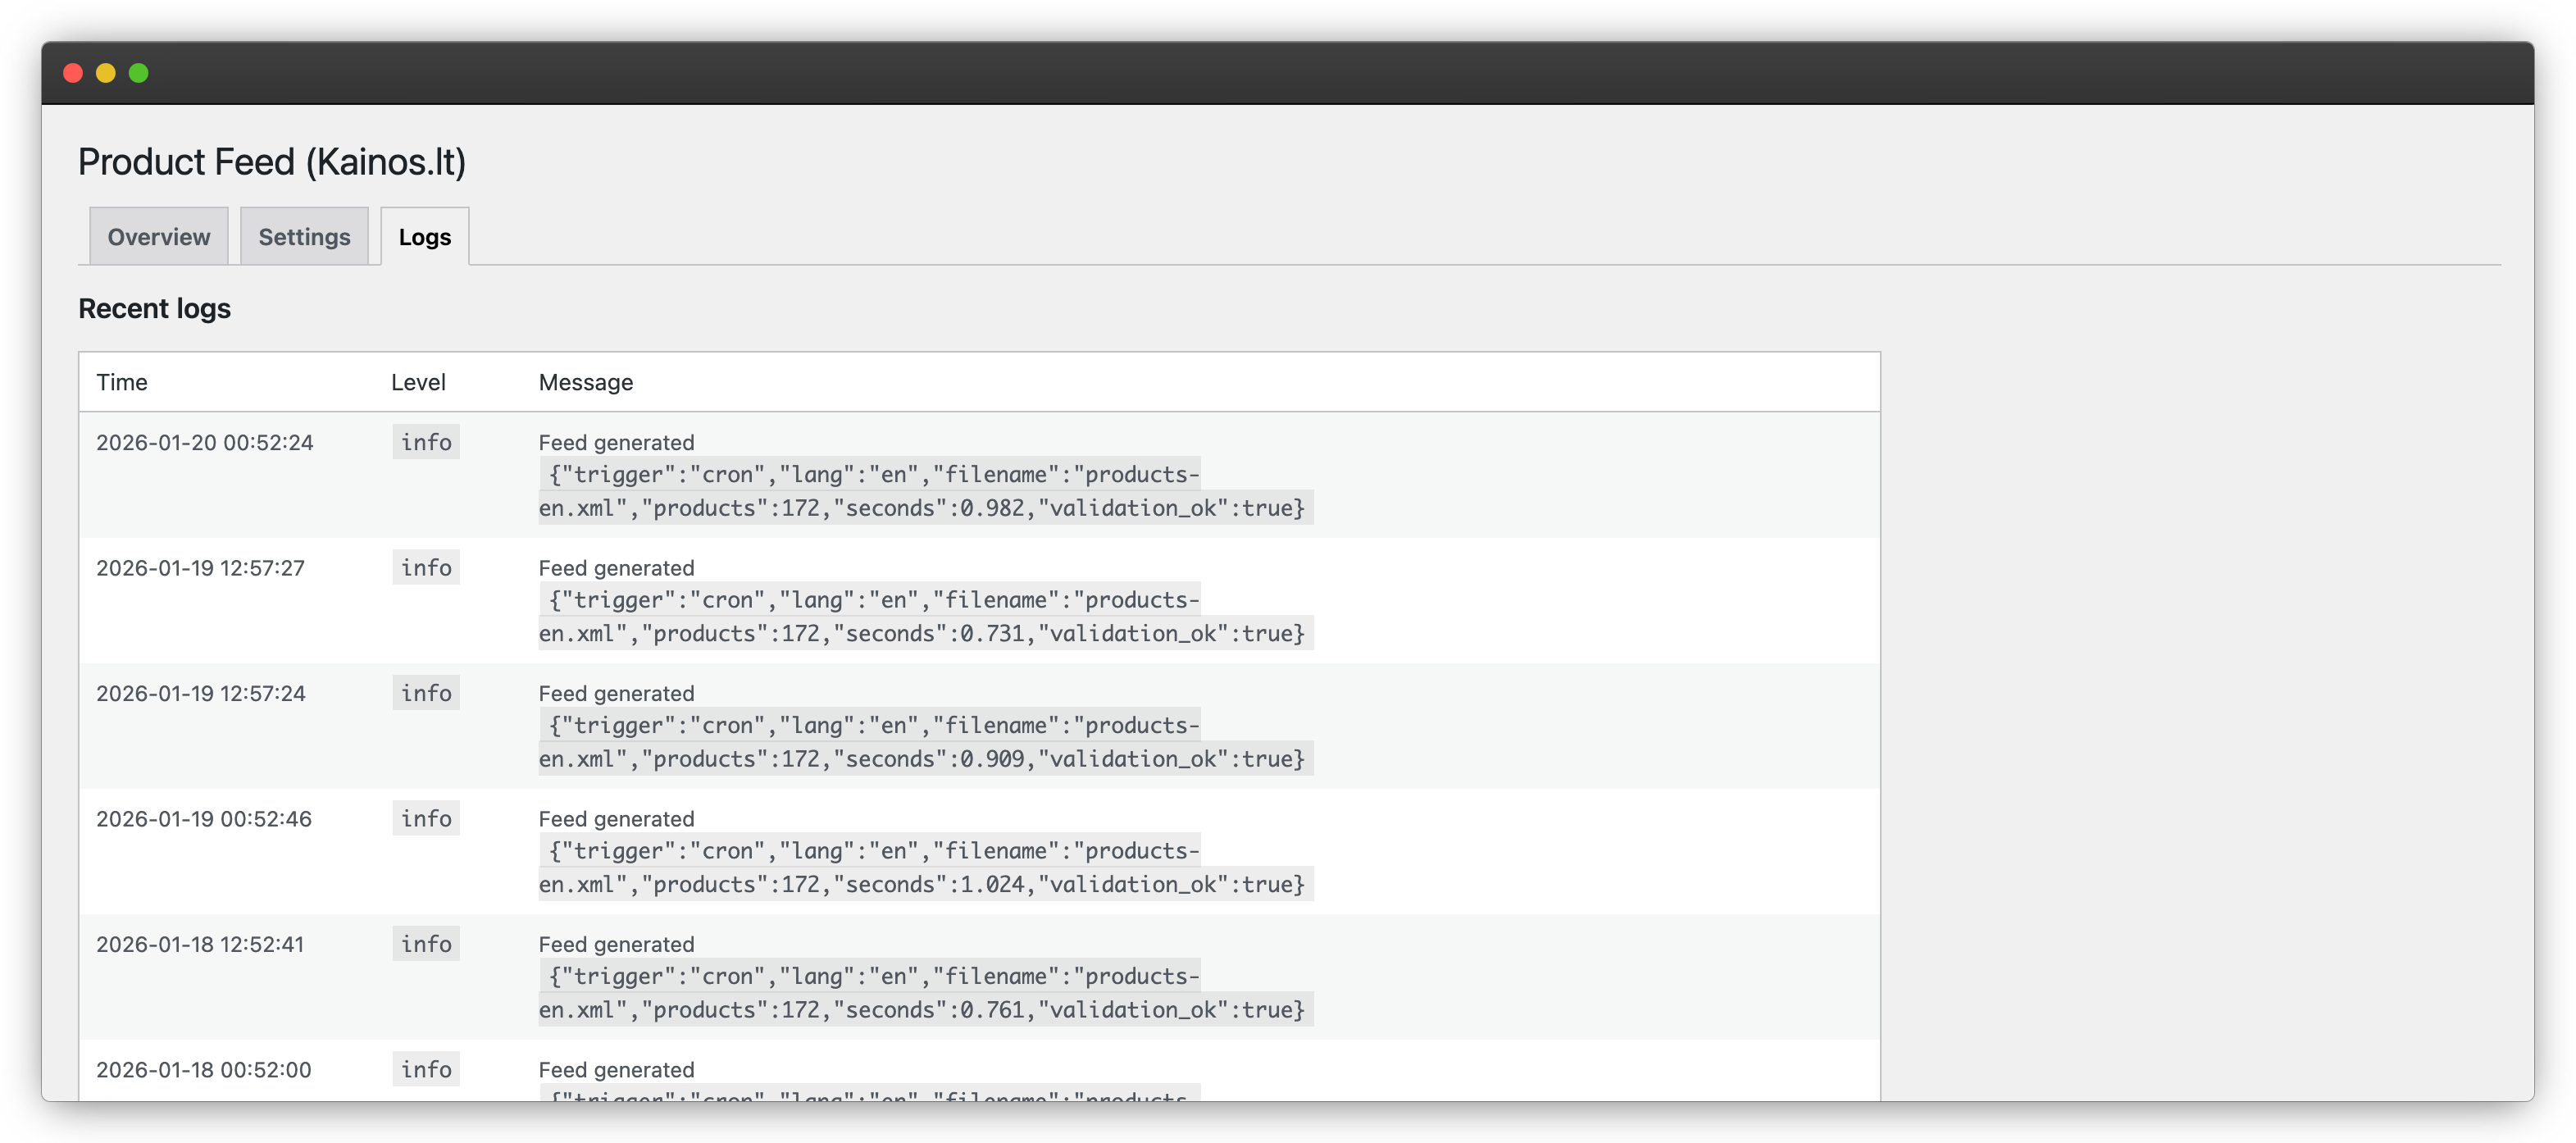Click the Product Feed (Kainos.lt) page title
The image size is (2576, 1143).
(272, 162)
